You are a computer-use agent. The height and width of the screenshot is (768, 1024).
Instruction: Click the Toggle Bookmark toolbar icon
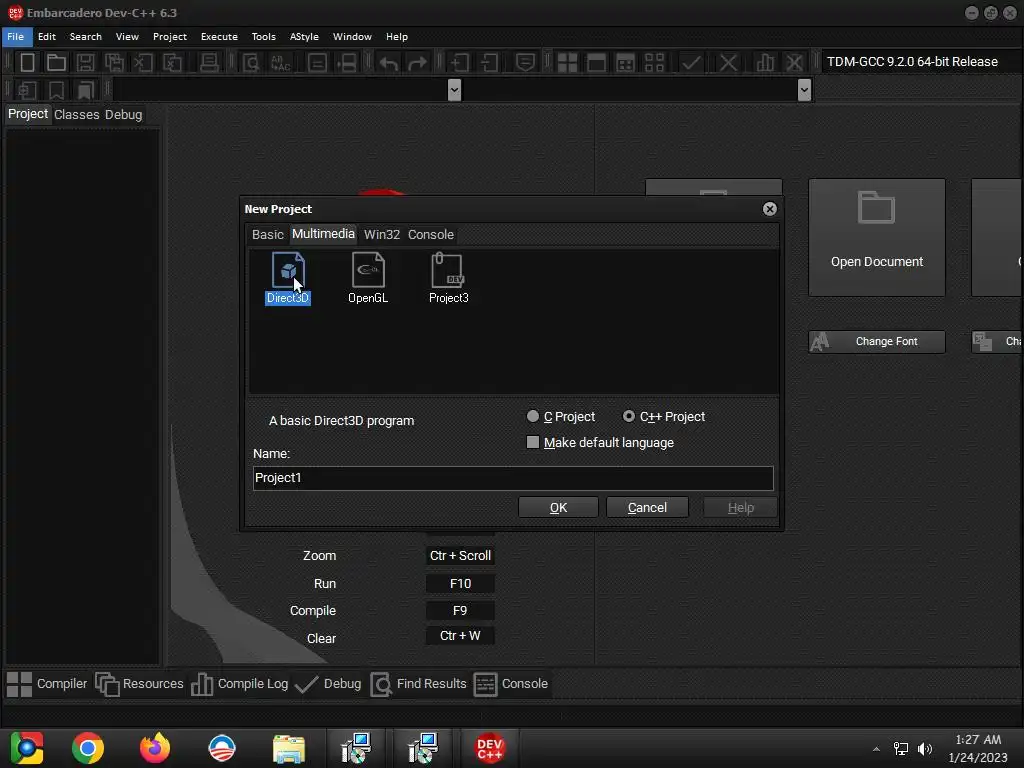tap(56, 89)
